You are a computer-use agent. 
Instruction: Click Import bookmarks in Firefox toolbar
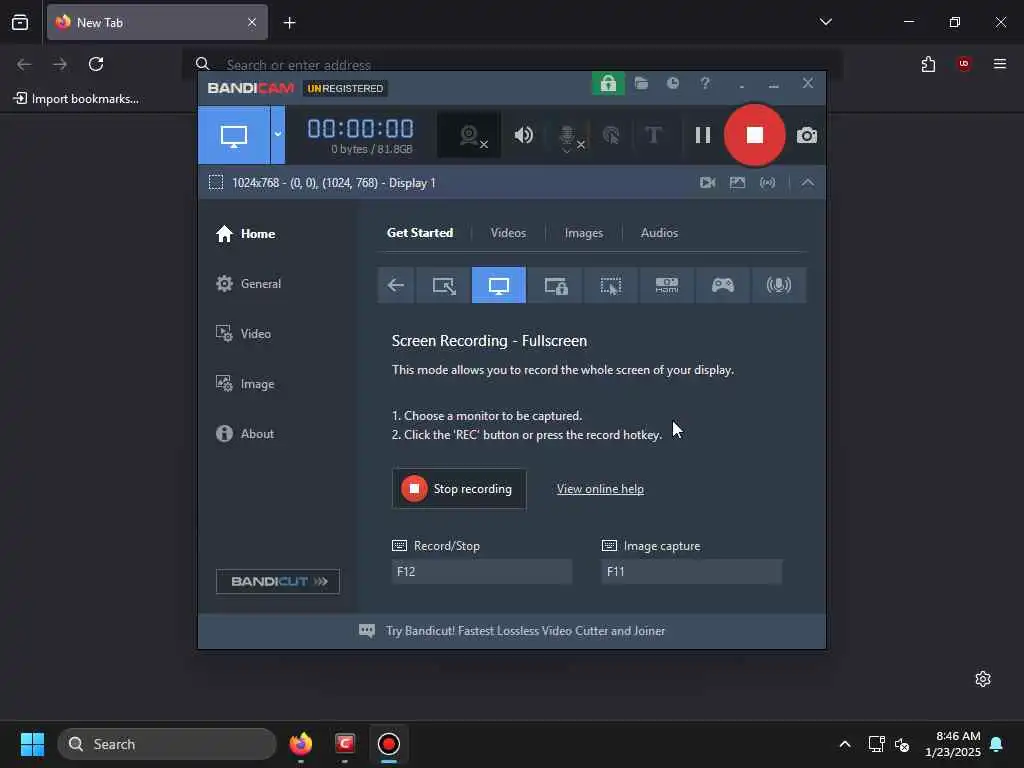[x=76, y=99]
